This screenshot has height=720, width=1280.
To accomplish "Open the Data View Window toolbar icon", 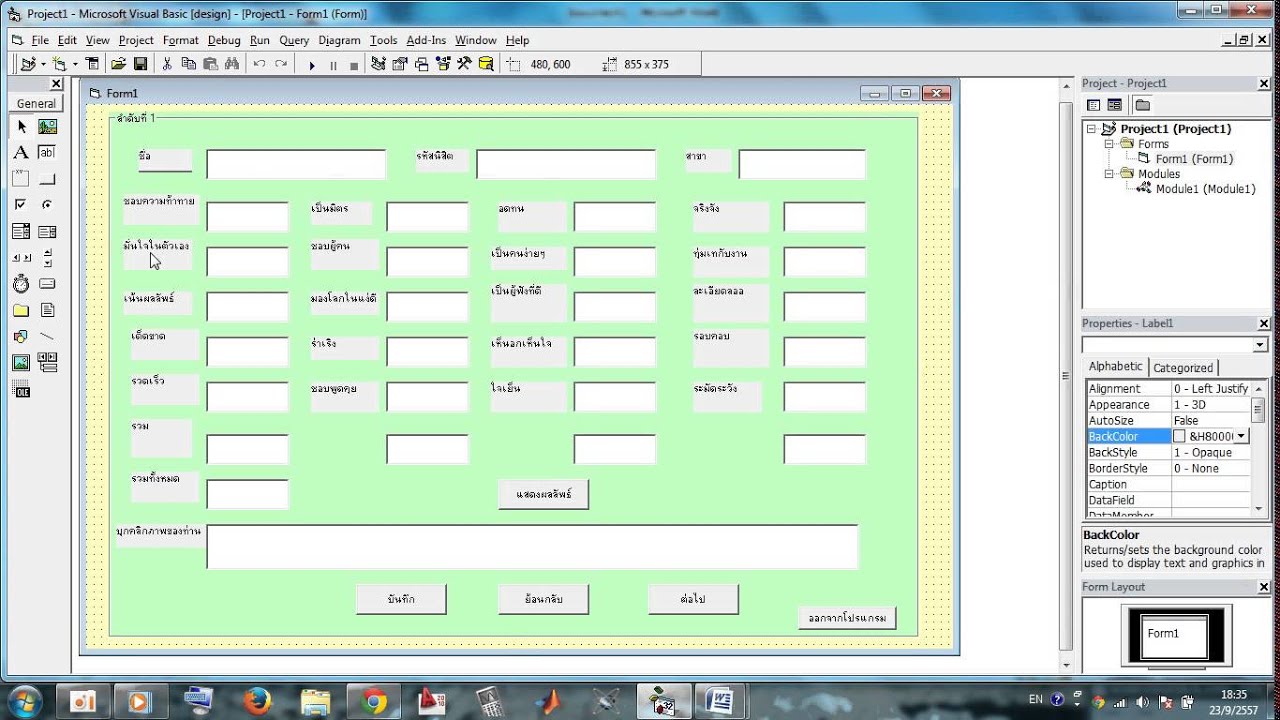I will (486, 64).
